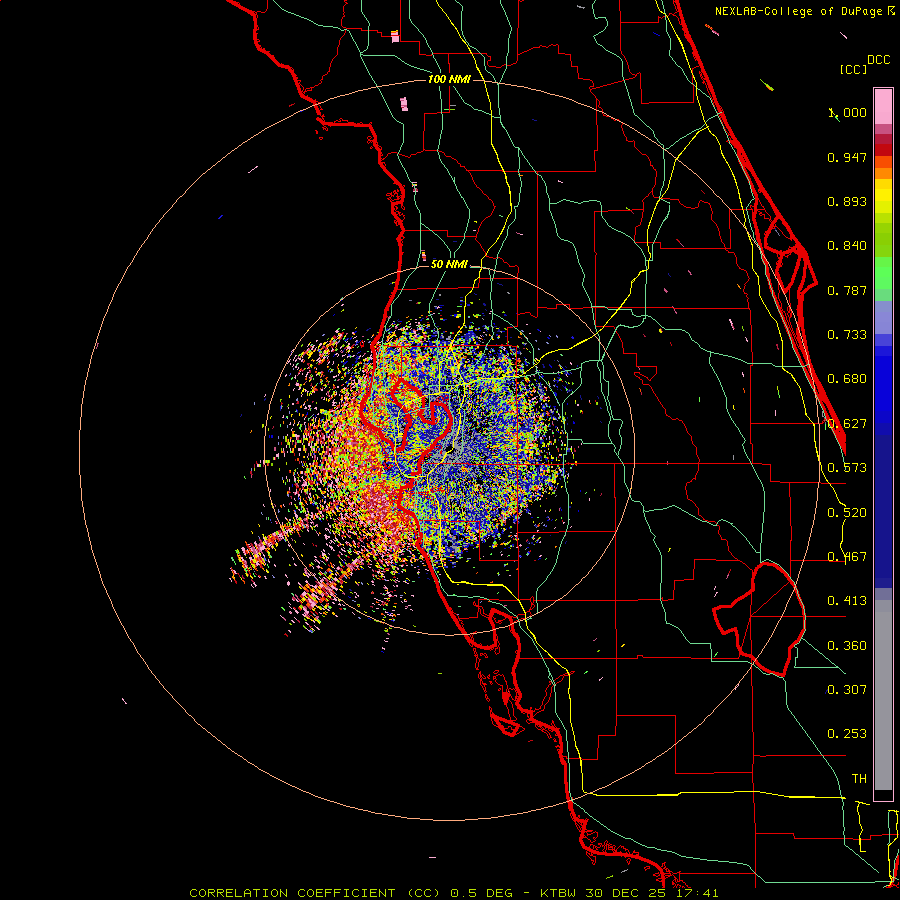The height and width of the screenshot is (900, 900).
Task: Pick the orange segment of color bar
Action: point(883,173)
